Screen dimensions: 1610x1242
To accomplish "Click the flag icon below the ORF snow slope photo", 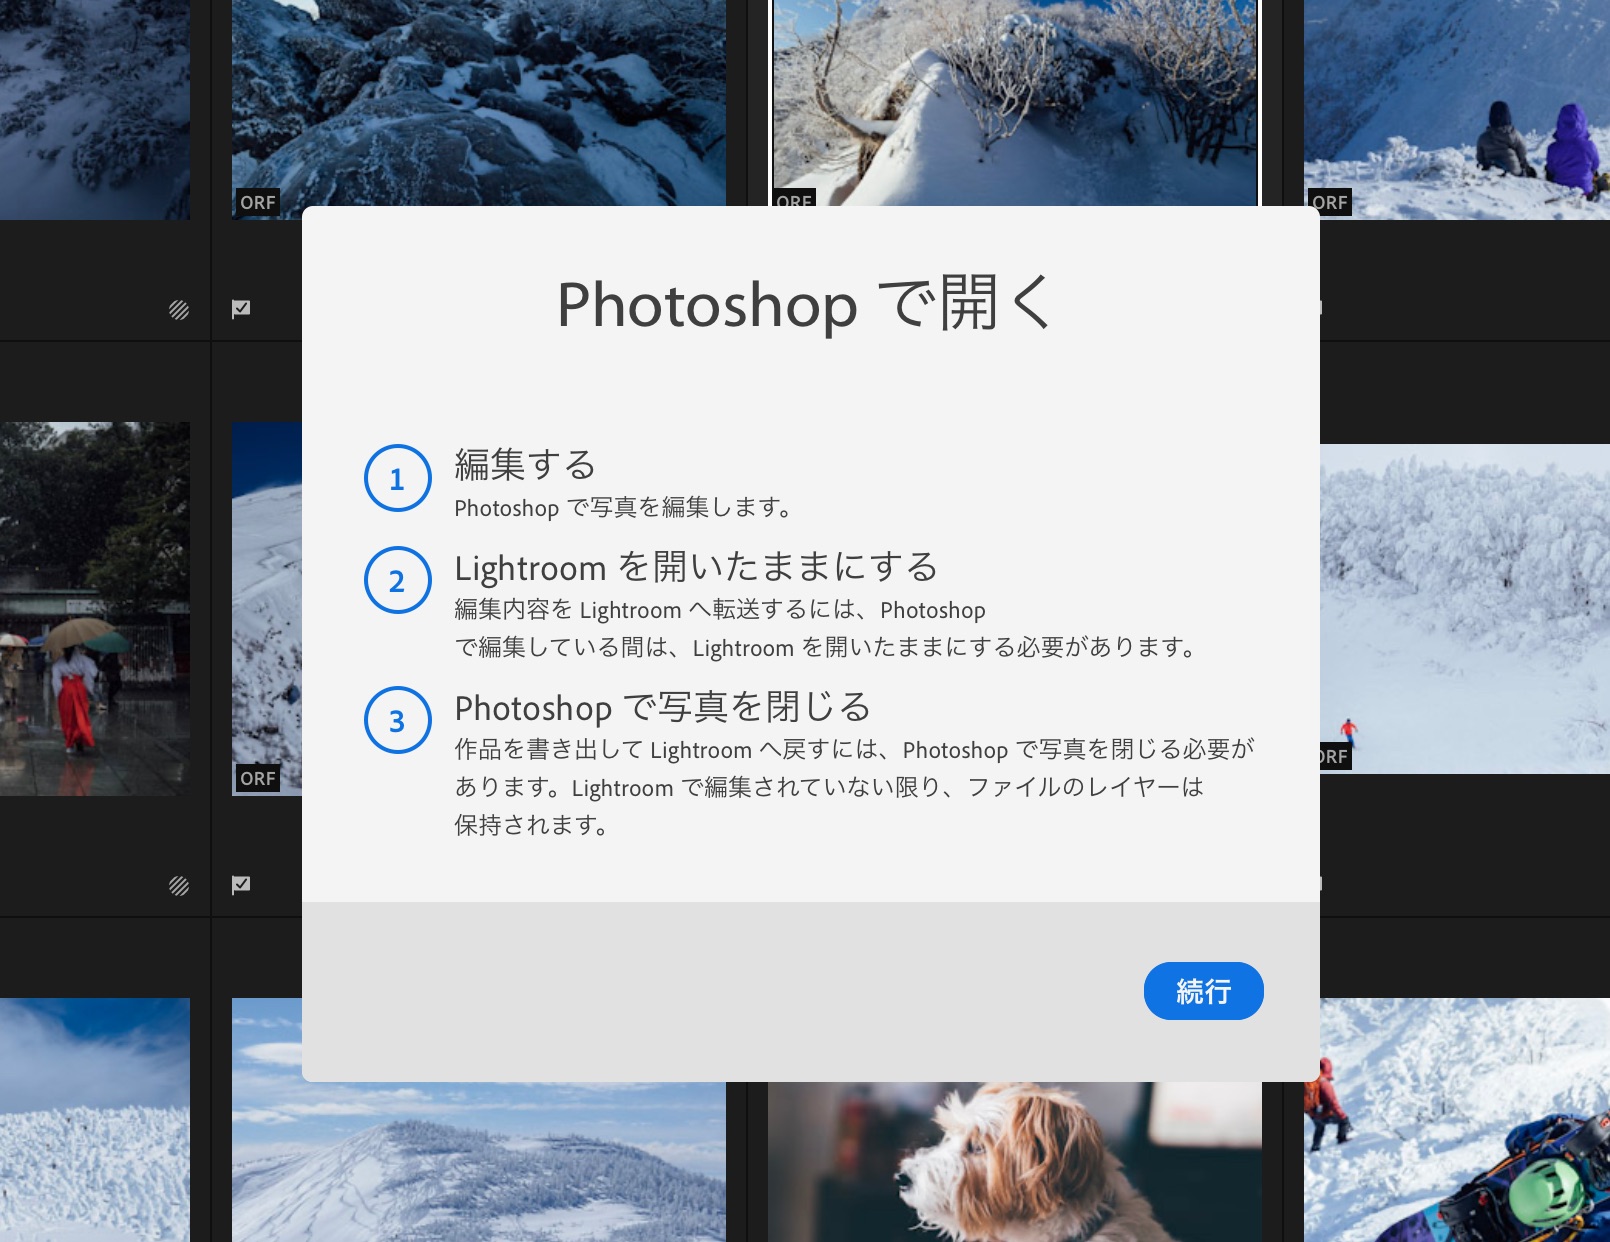I will click(241, 885).
